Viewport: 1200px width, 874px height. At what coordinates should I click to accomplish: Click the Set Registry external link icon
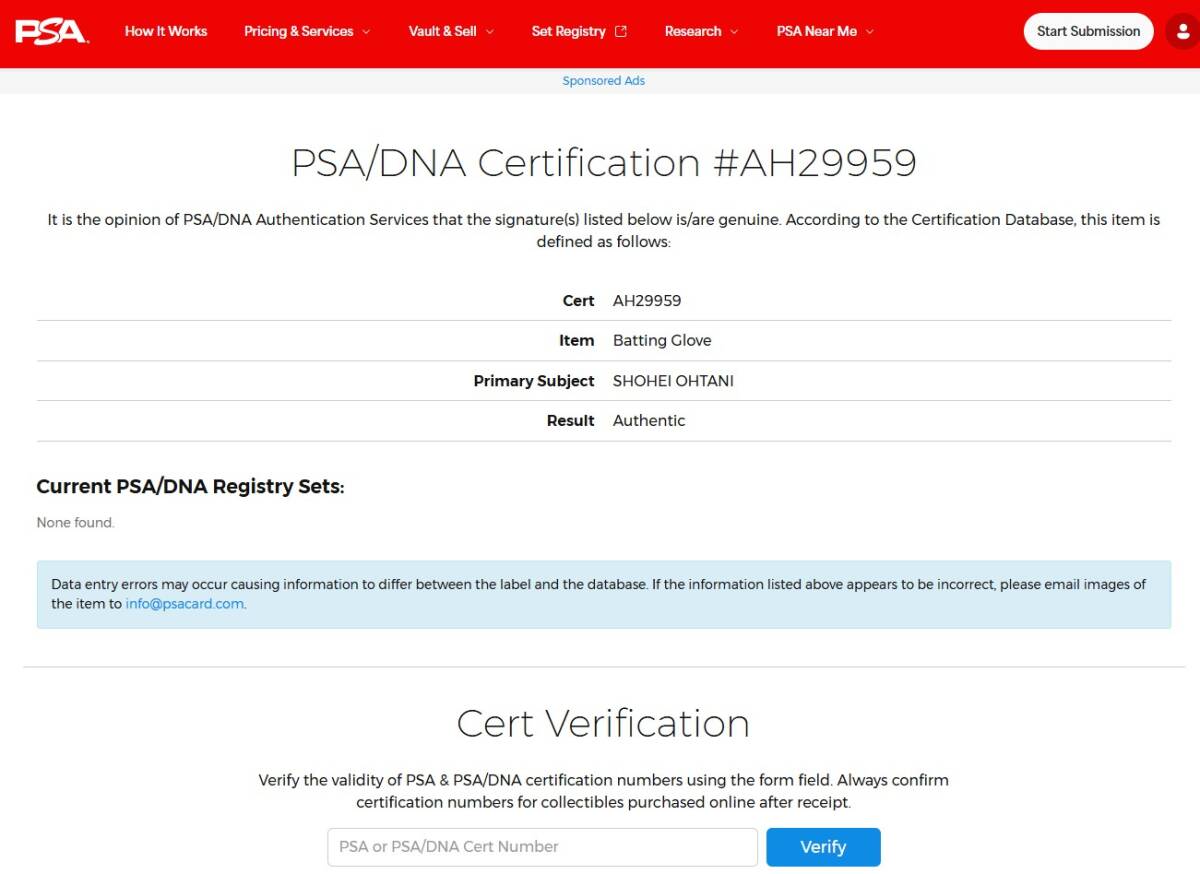click(x=621, y=31)
